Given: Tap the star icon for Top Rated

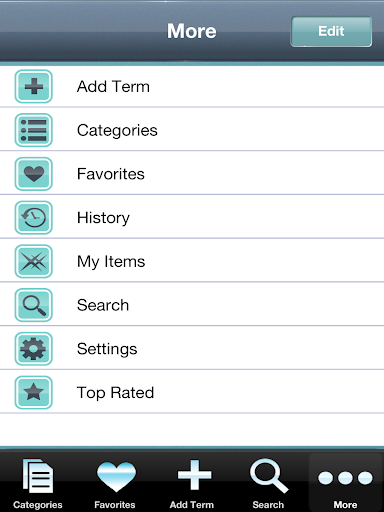Looking at the screenshot, I should pos(34,392).
